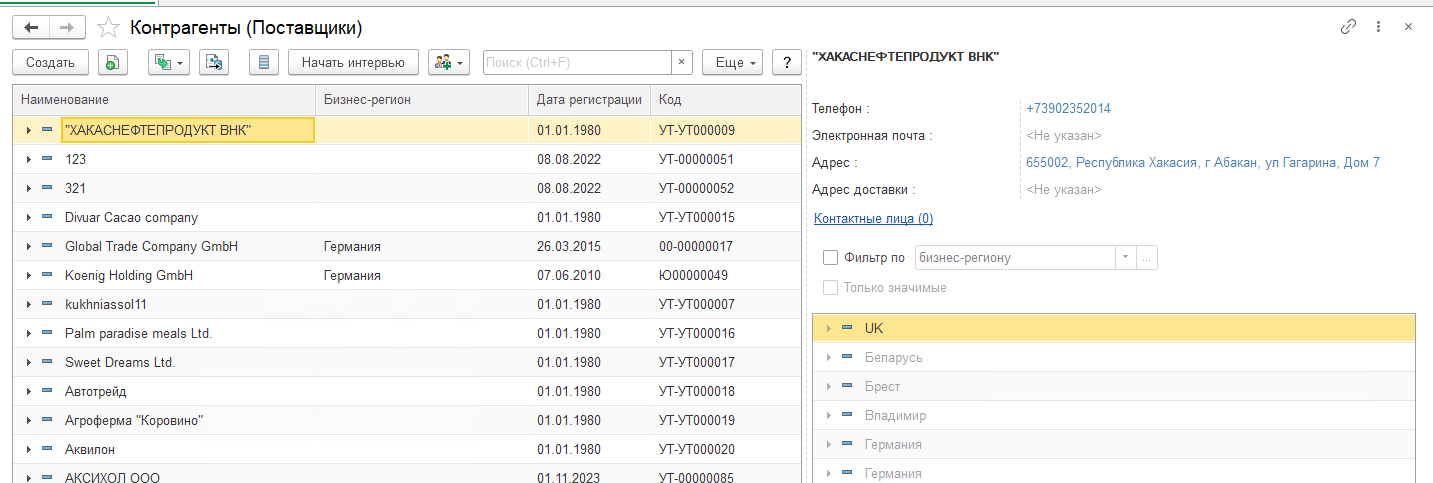This screenshot has width=1433, height=483.
Task: Add Контрагенты page to favorites star
Action: (108, 28)
